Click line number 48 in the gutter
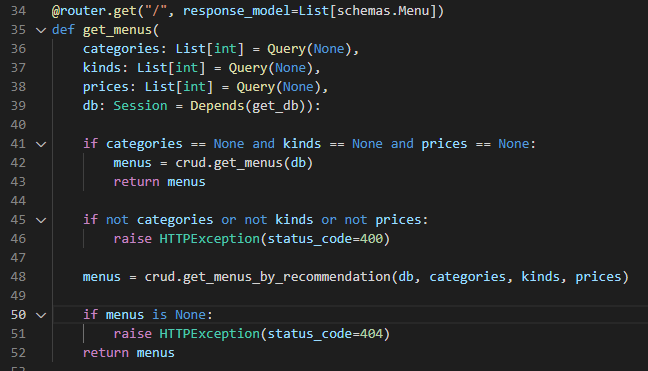Viewport: 648px width, 371px height. tap(18, 277)
